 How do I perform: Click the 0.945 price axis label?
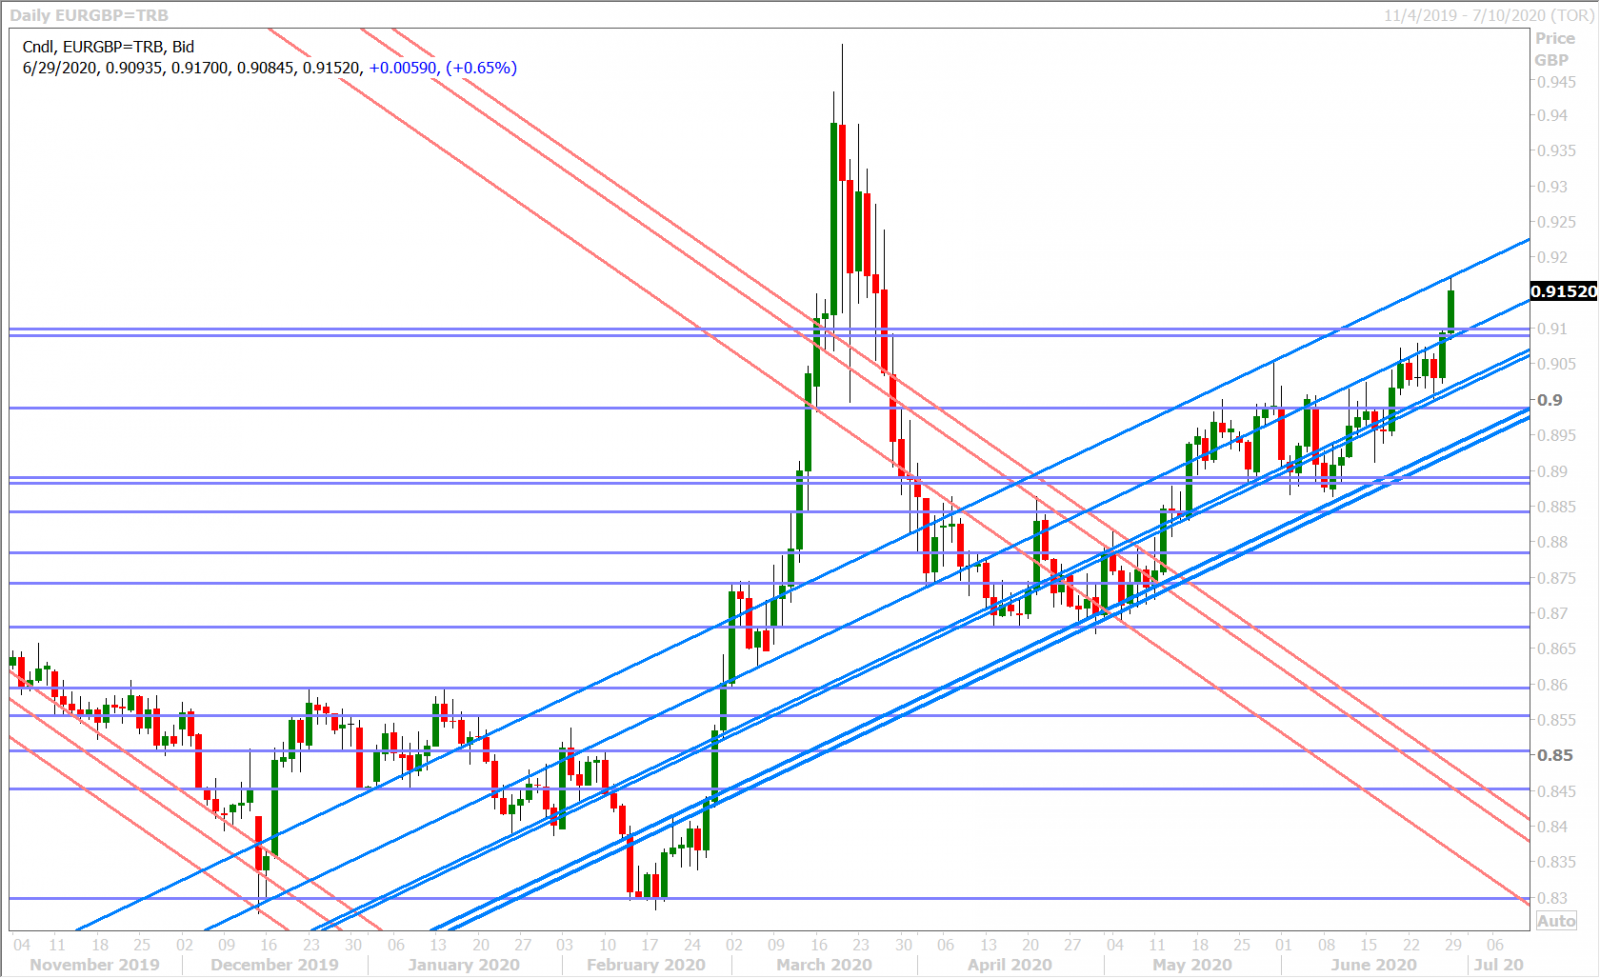1556,82
